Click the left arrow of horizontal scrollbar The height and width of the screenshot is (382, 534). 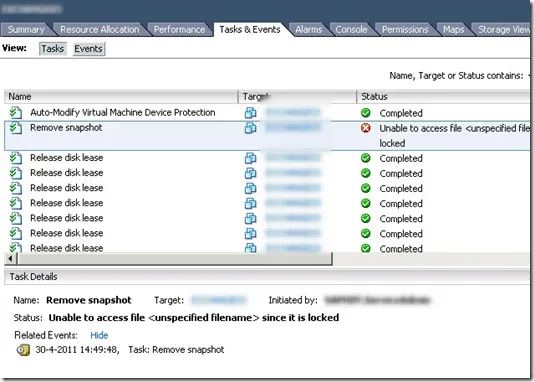(x=10, y=259)
